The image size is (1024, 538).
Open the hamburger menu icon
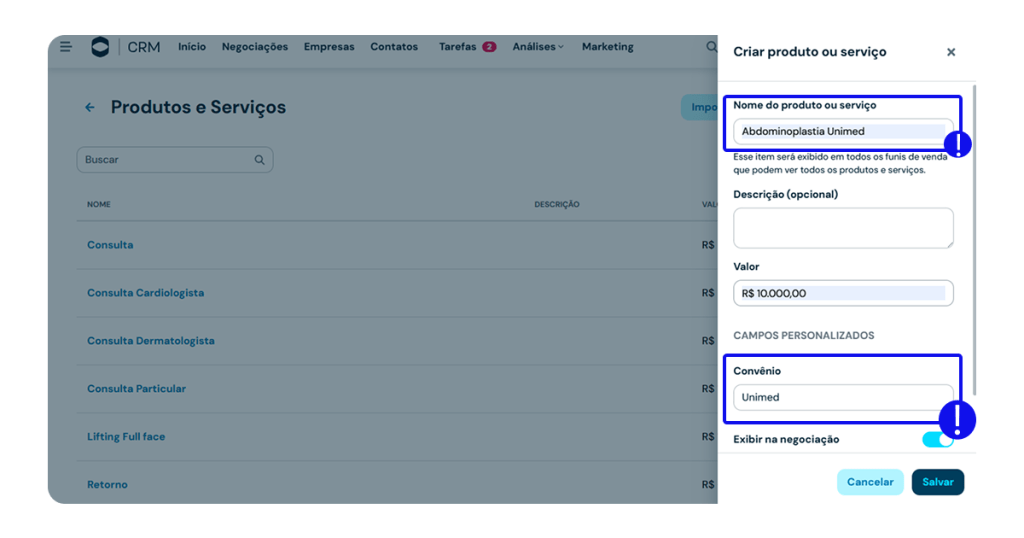click(66, 46)
